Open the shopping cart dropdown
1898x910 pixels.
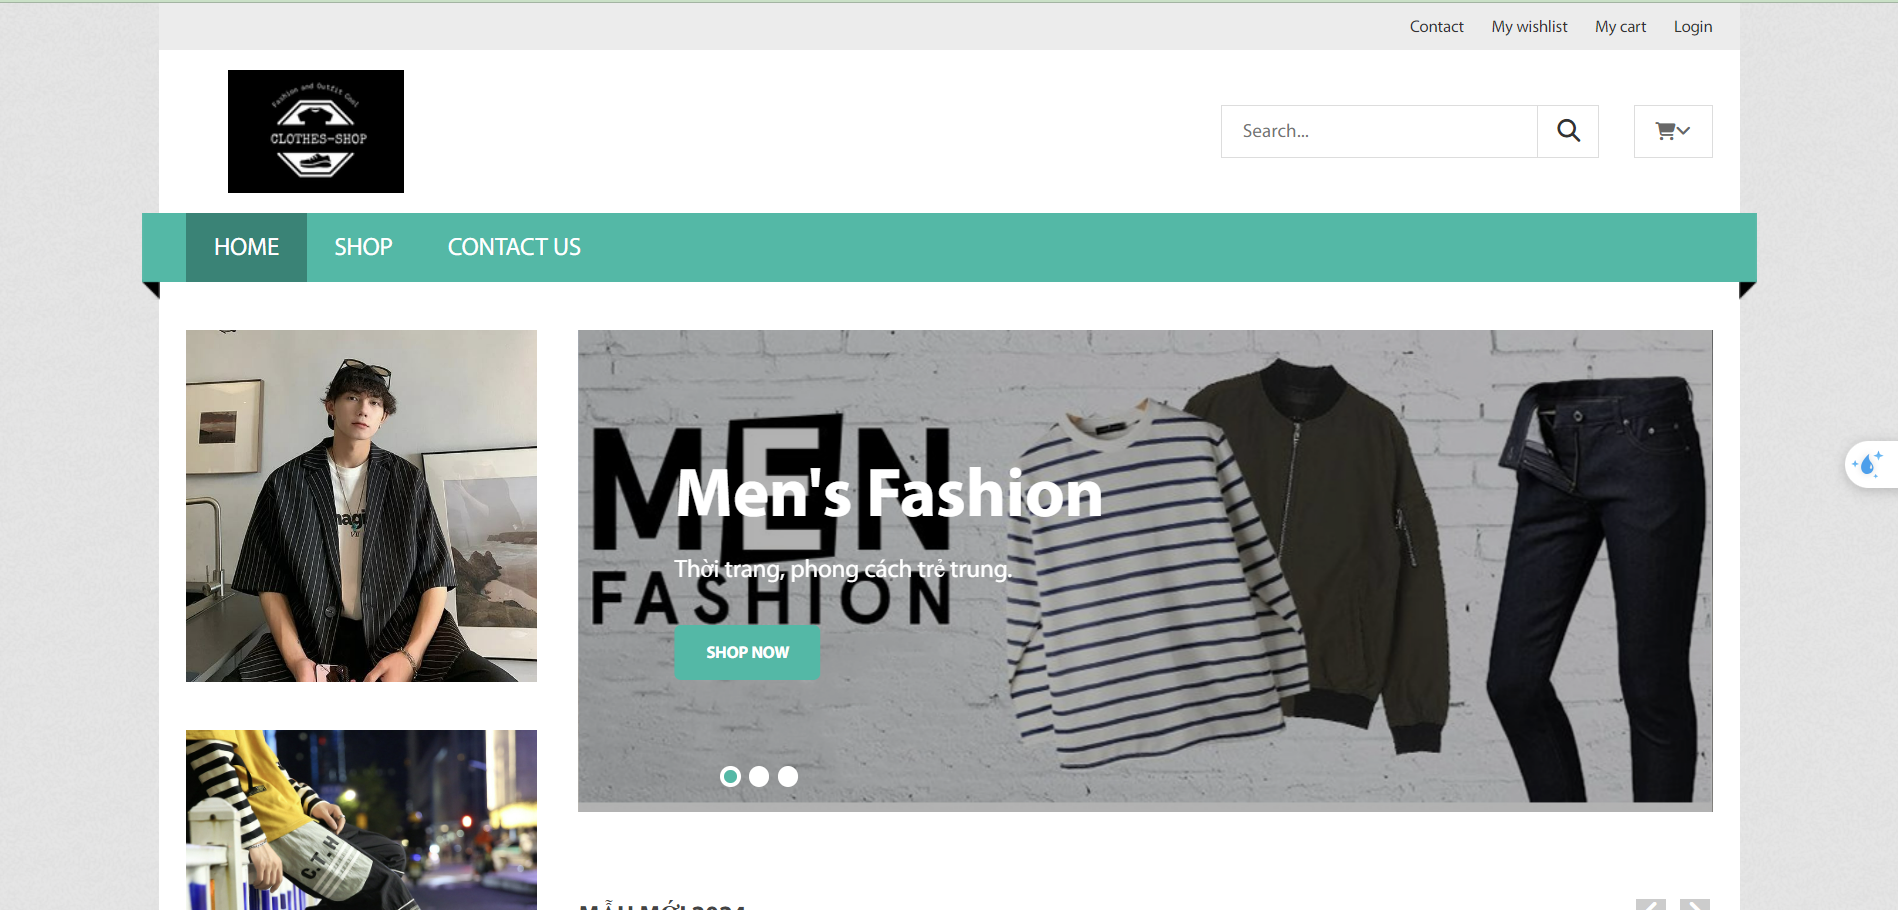click(1672, 131)
